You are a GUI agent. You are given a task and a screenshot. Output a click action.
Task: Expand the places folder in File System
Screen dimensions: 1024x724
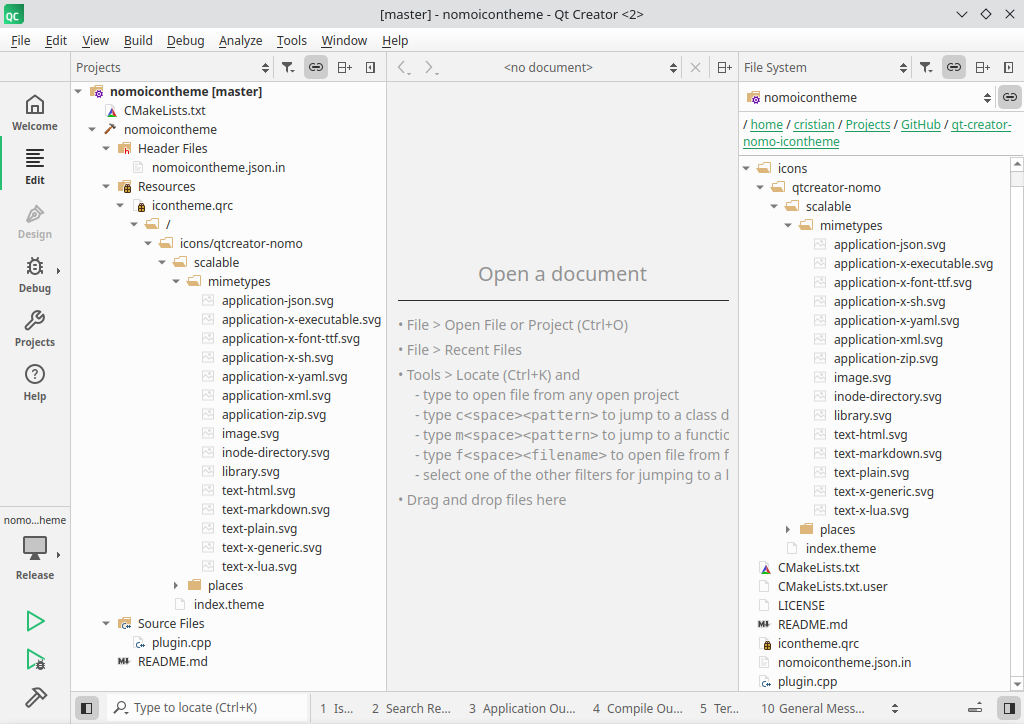(x=788, y=529)
